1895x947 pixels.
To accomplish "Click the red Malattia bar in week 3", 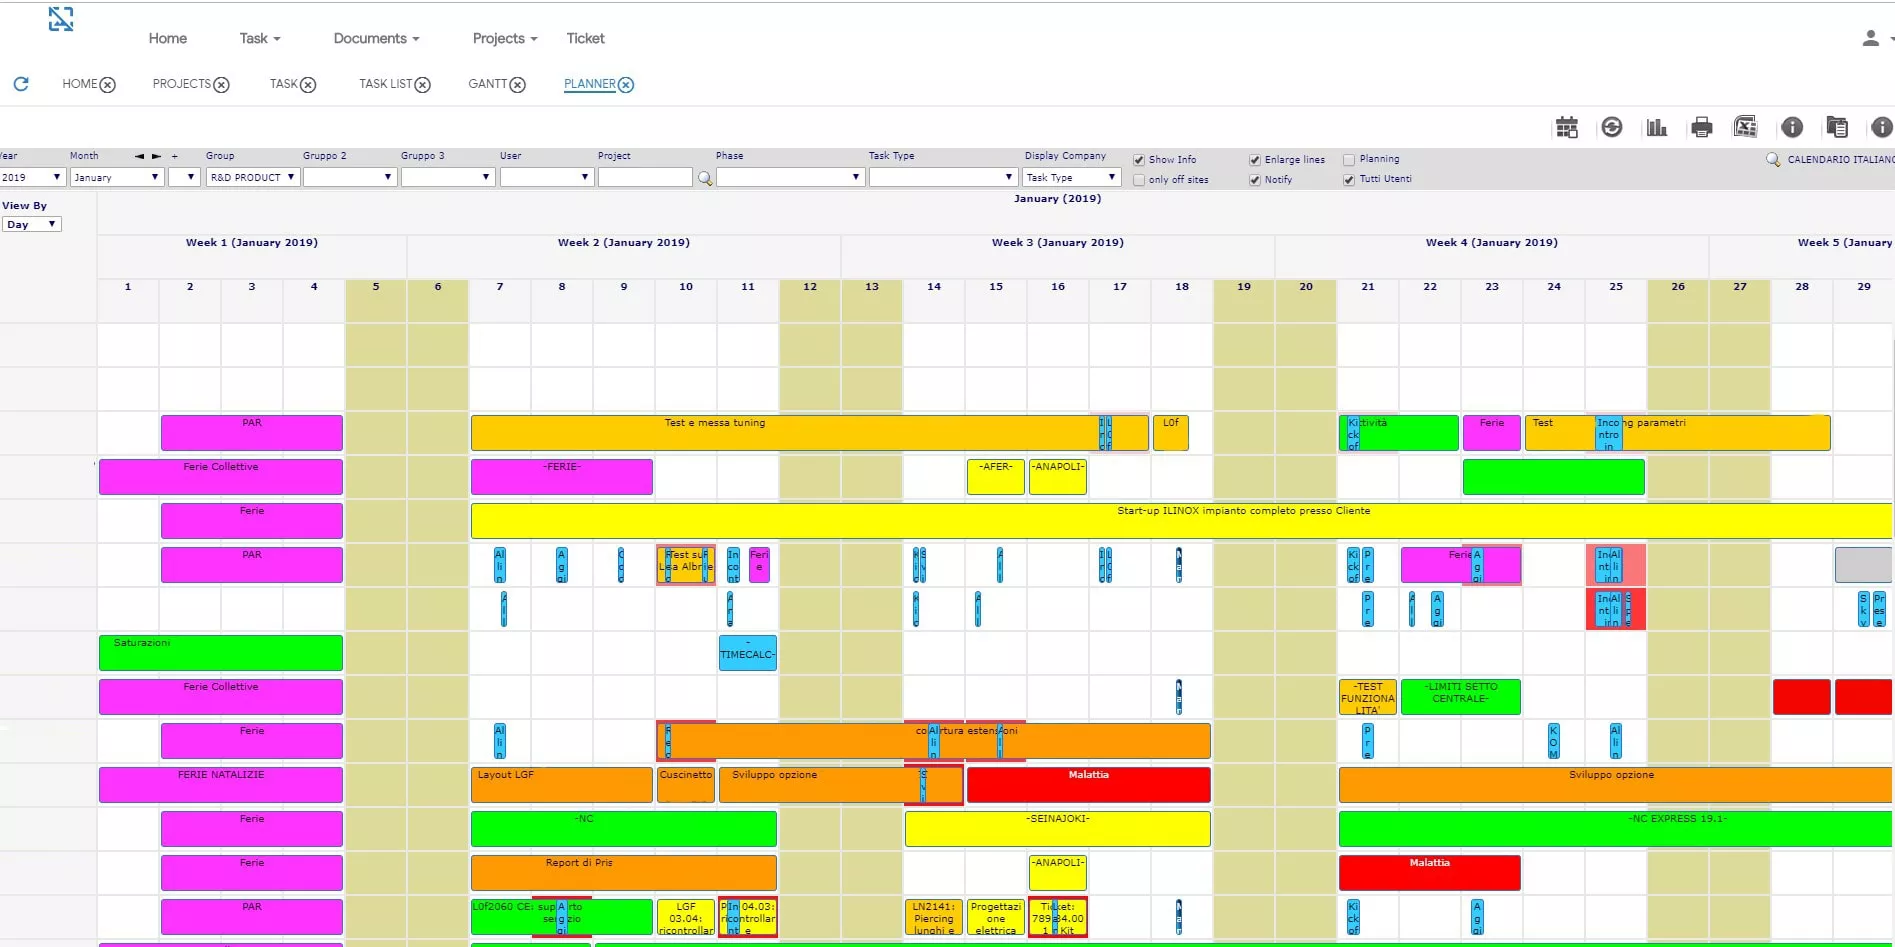I will [x=1089, y=785].
